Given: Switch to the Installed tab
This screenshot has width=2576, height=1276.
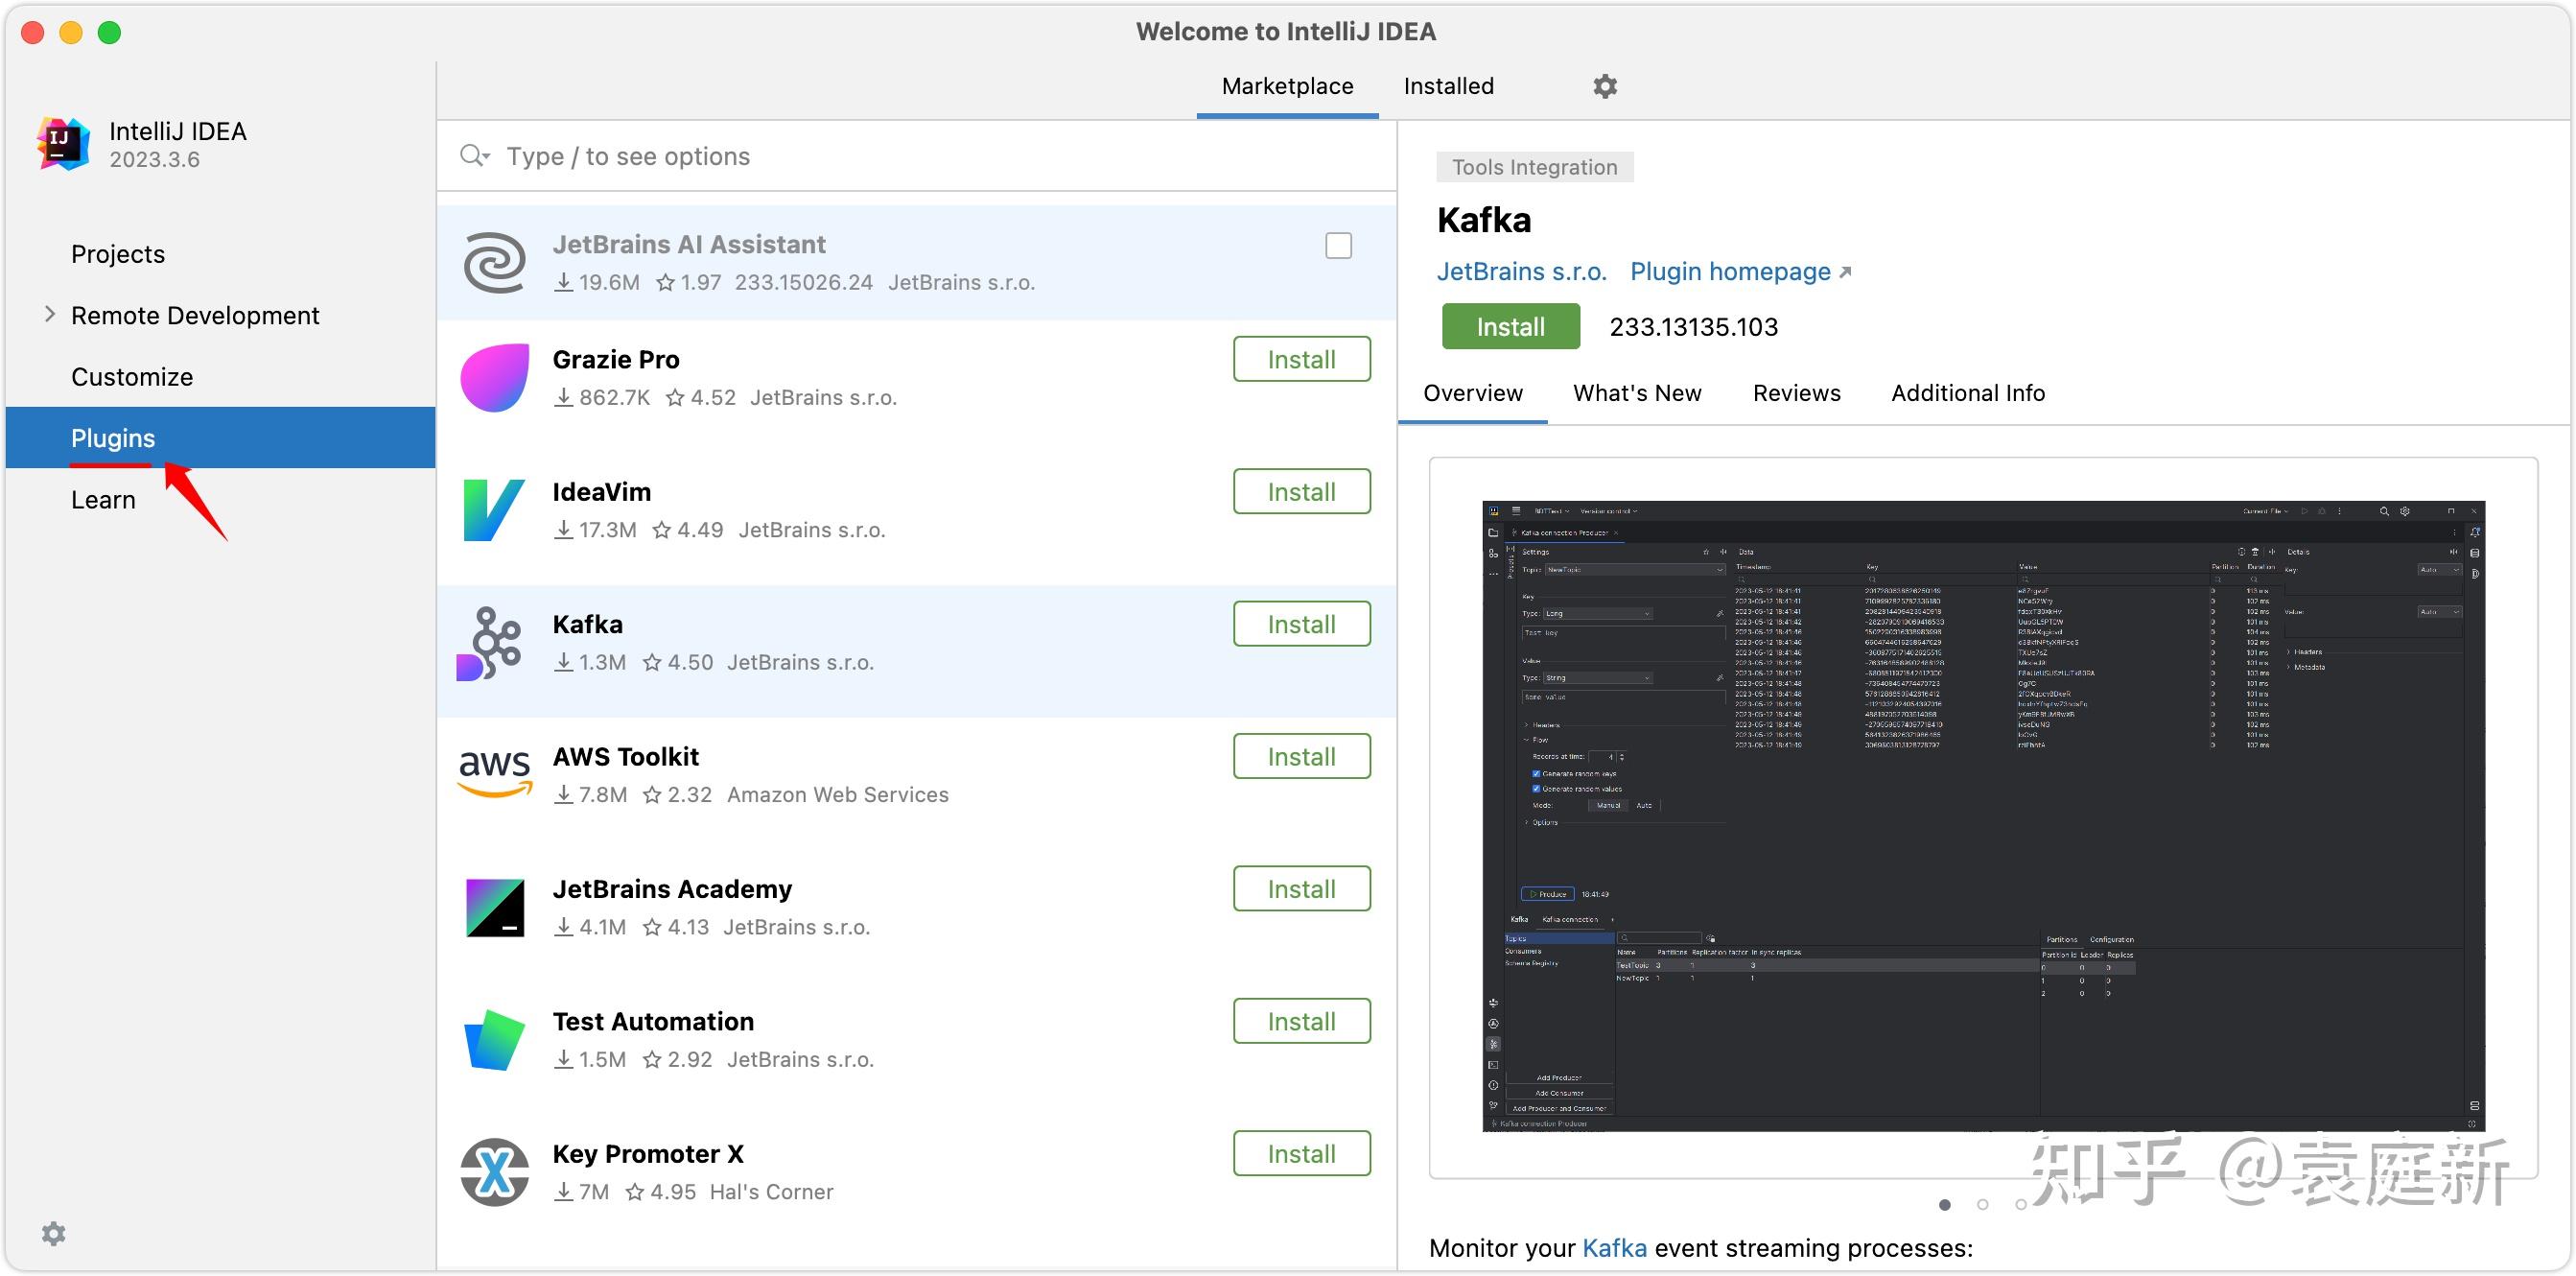Looking at the screenshot, I should coord(1448,86).
